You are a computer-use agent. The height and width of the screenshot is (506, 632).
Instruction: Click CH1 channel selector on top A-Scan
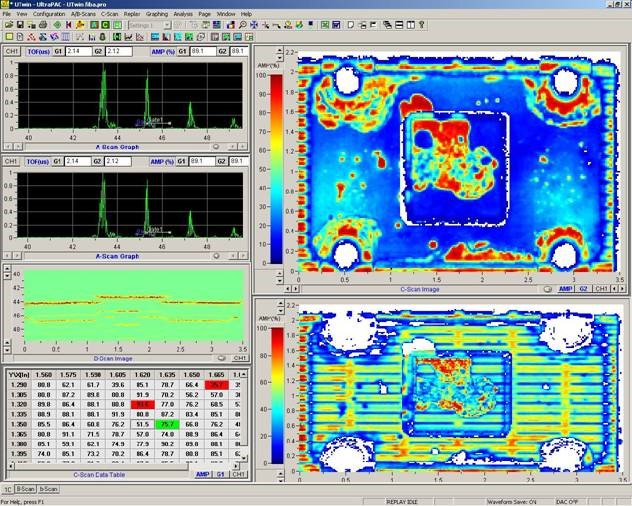[x=12, y=50]
